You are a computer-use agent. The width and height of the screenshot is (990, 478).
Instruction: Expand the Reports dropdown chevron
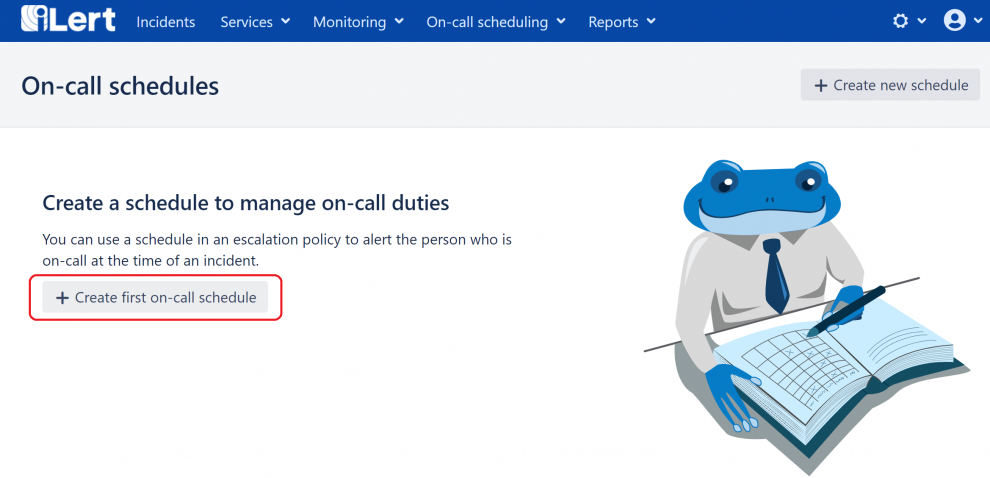pos(651,21)
